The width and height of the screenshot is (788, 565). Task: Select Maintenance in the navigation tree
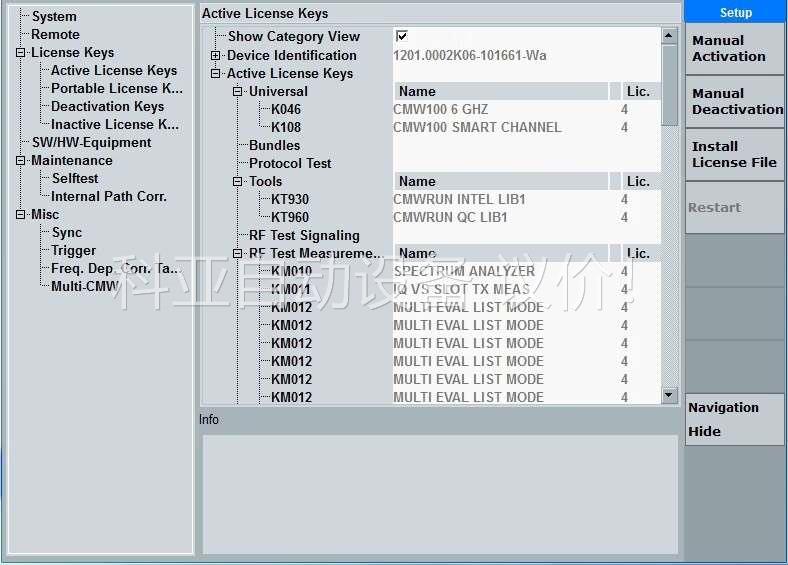point(72,161)
